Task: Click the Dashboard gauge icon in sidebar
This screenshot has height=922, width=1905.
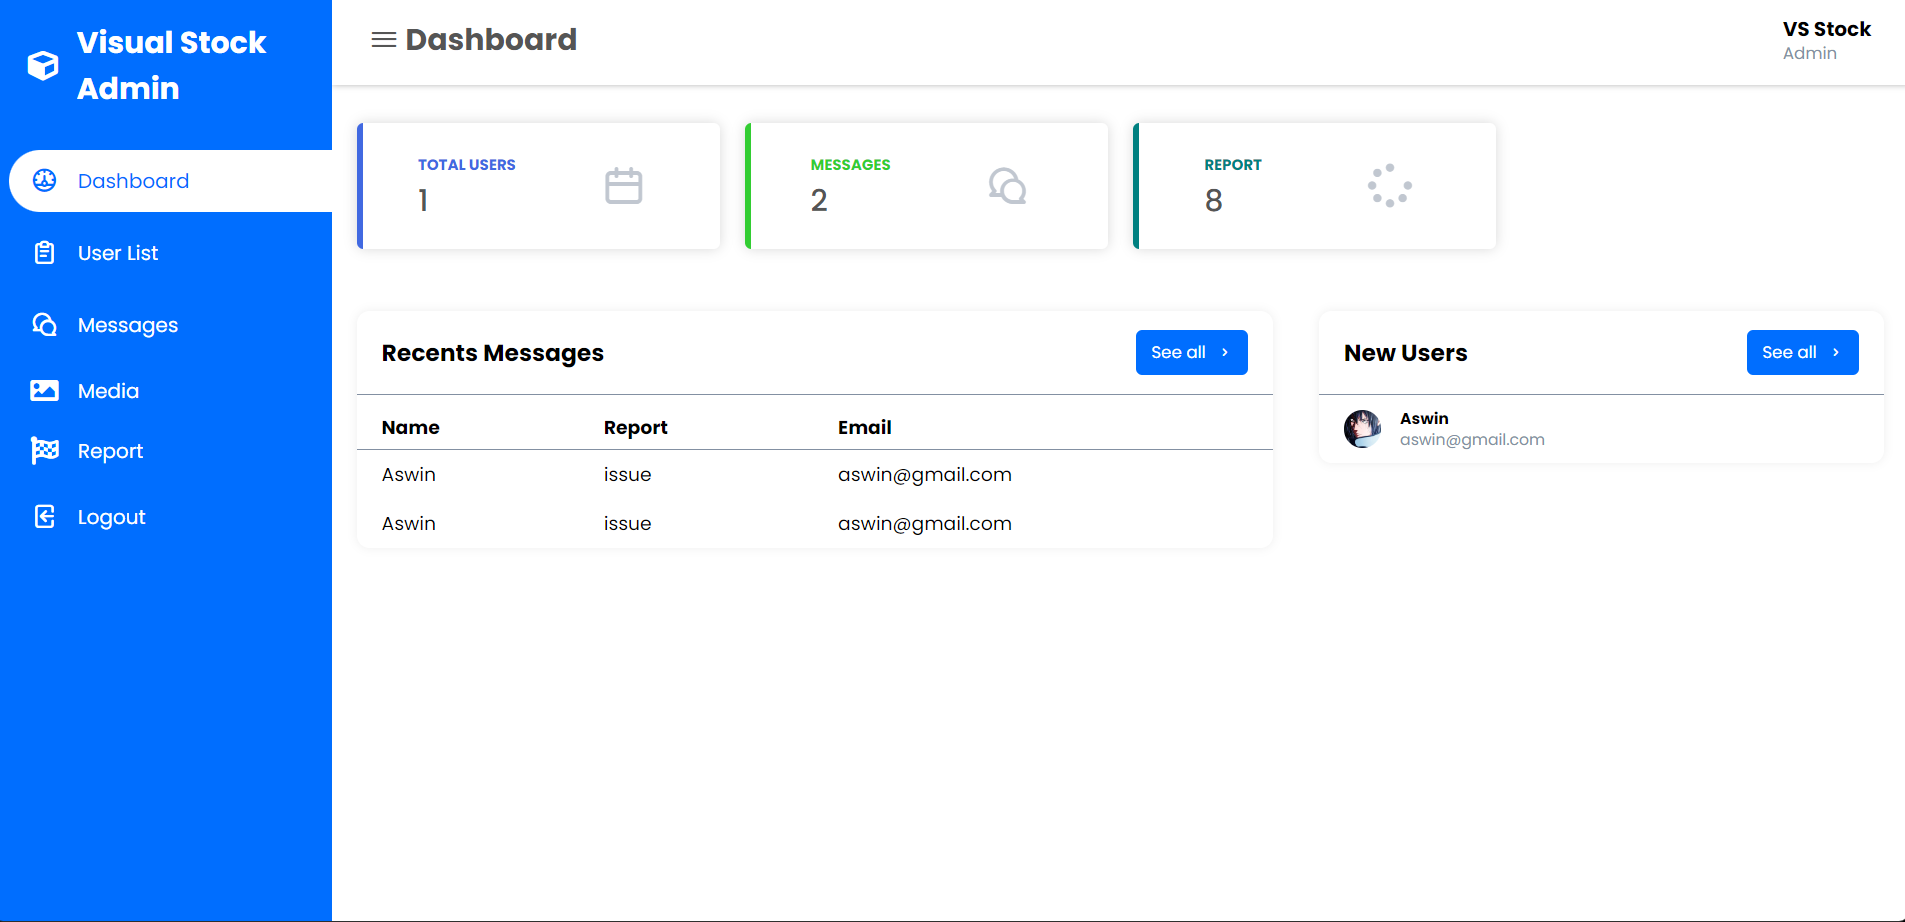Action: [x=45, y=181]
